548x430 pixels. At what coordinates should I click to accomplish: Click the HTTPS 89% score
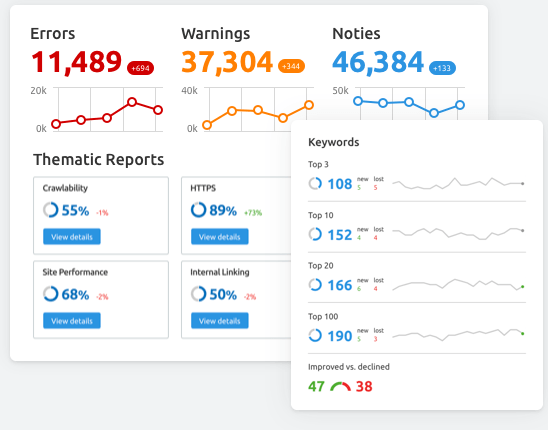click(223, 210)
